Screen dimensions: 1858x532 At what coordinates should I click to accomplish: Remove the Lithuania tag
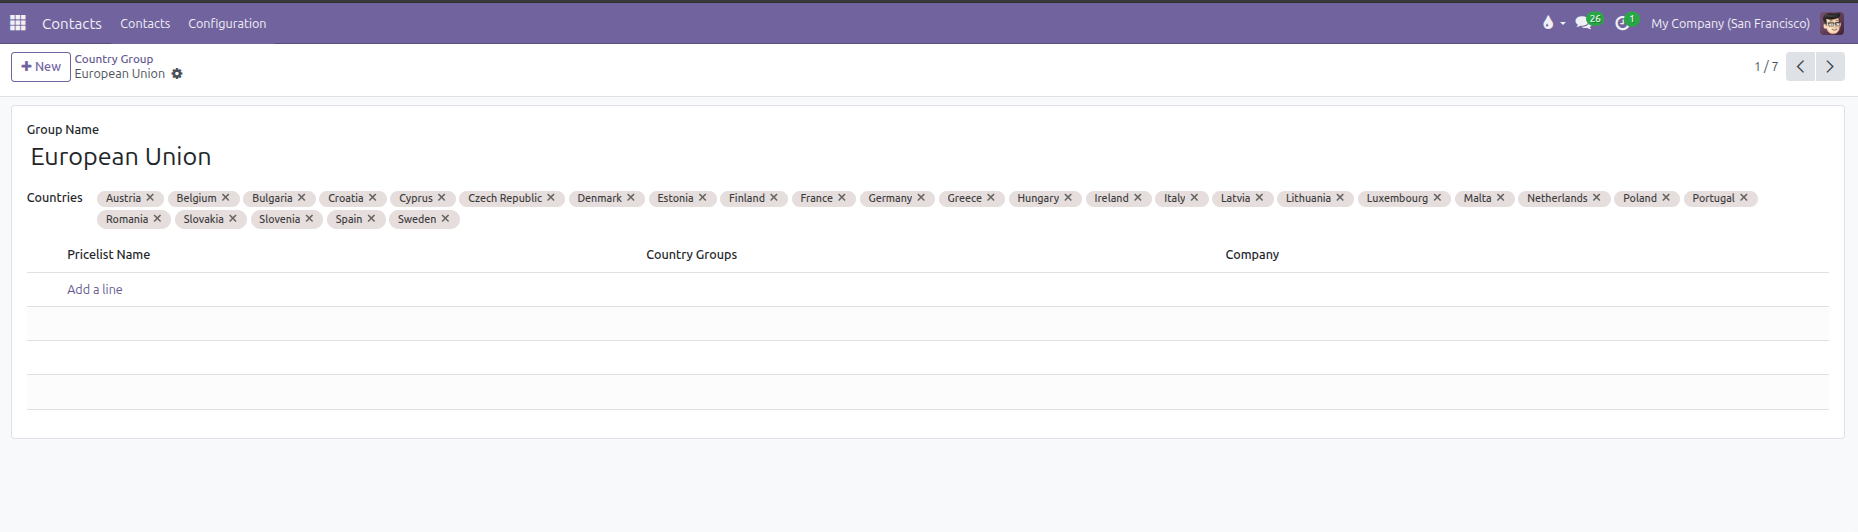(x=1340, y=198)
